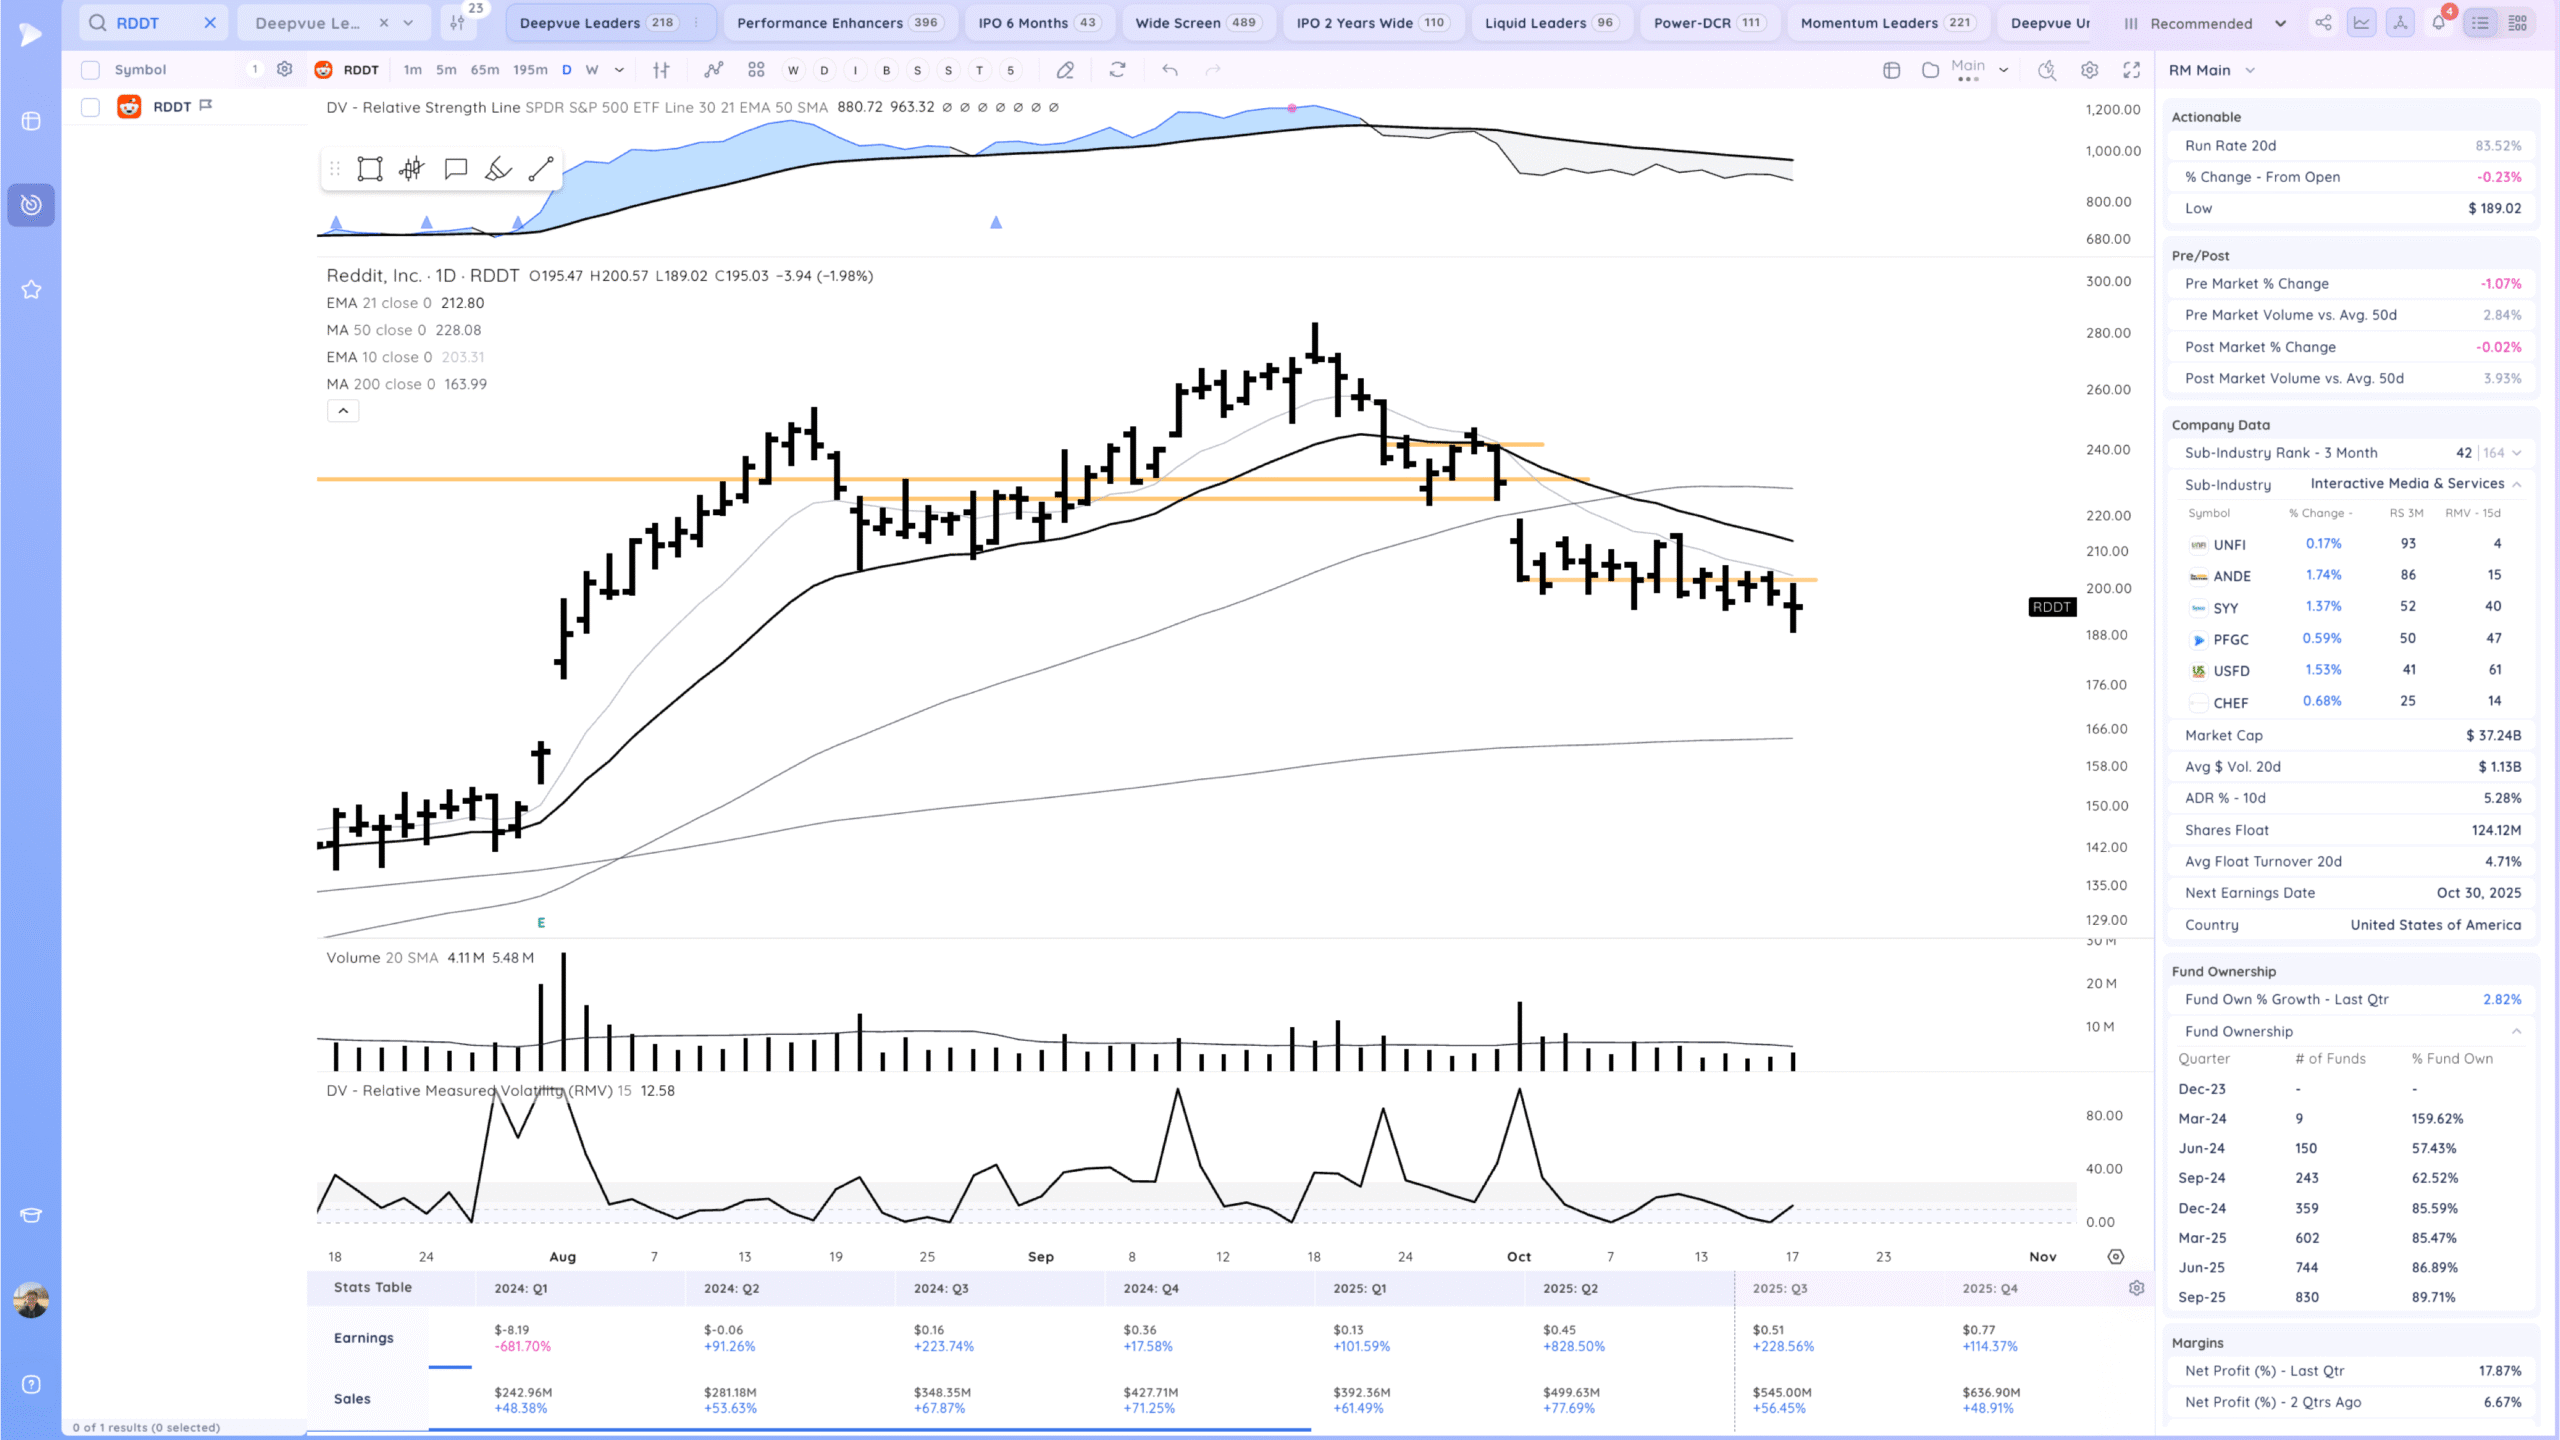Select the rectangle drawing tool
2560x1440 pixels.
pyautogui.click(x=370, y=169)
